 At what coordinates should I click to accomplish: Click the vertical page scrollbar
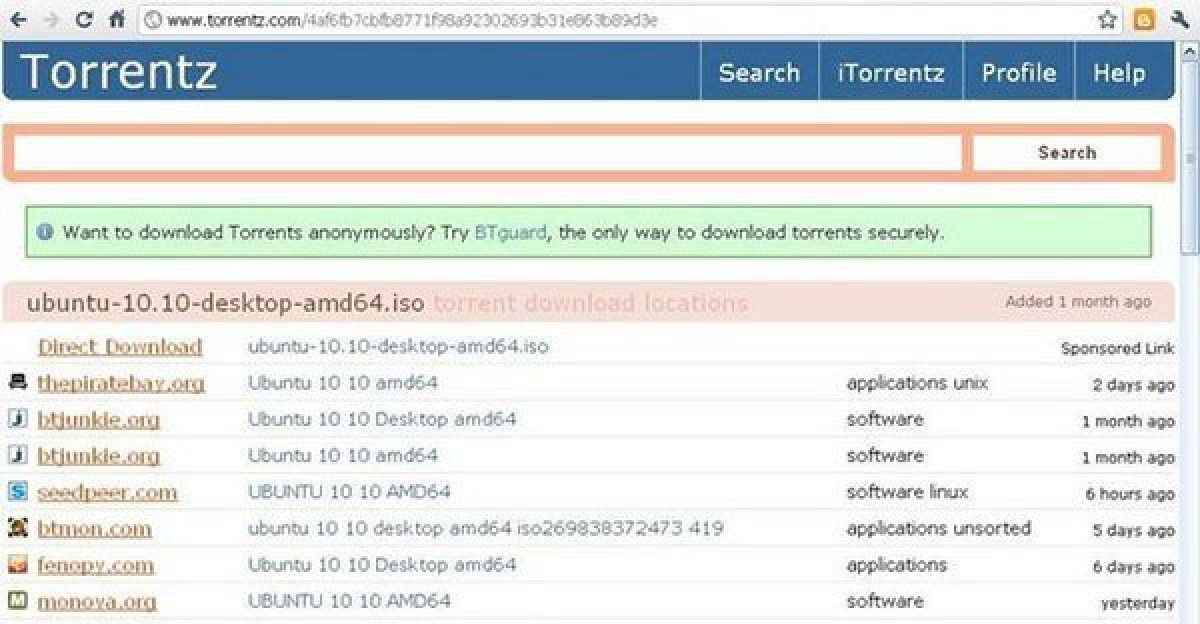(x=1190, y=330)
